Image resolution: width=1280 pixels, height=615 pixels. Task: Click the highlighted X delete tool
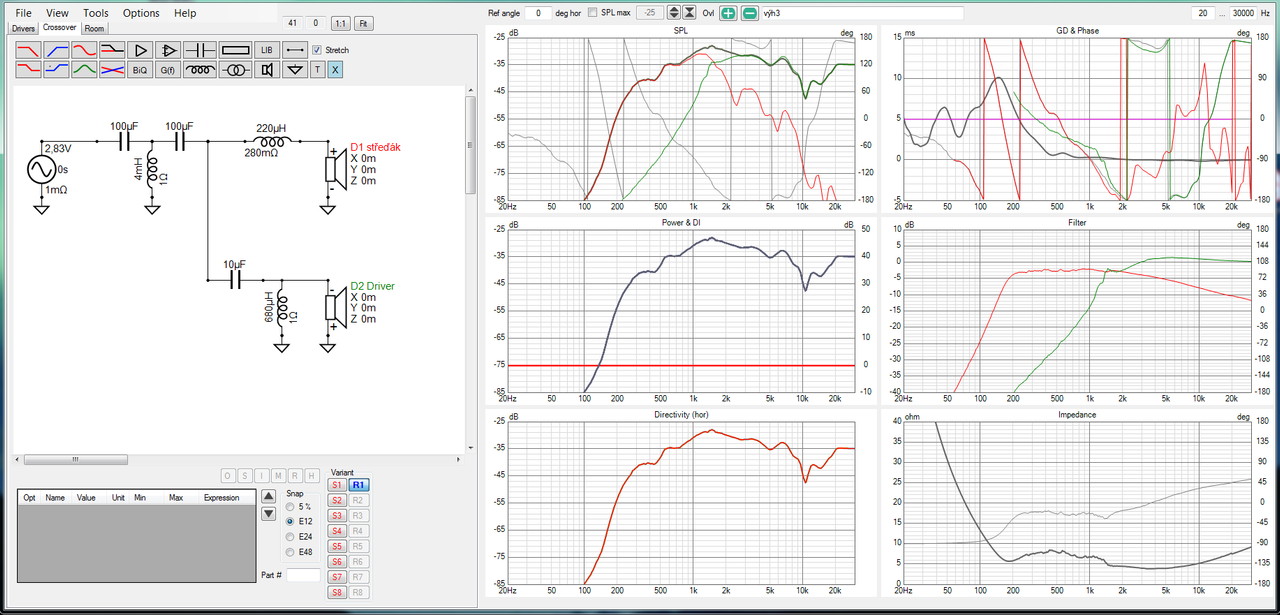335,70
